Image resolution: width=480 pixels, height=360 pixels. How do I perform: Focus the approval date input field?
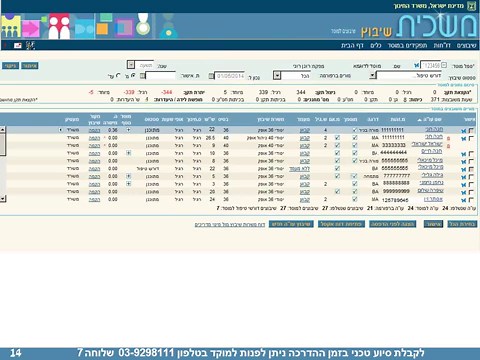coord(161,76)
